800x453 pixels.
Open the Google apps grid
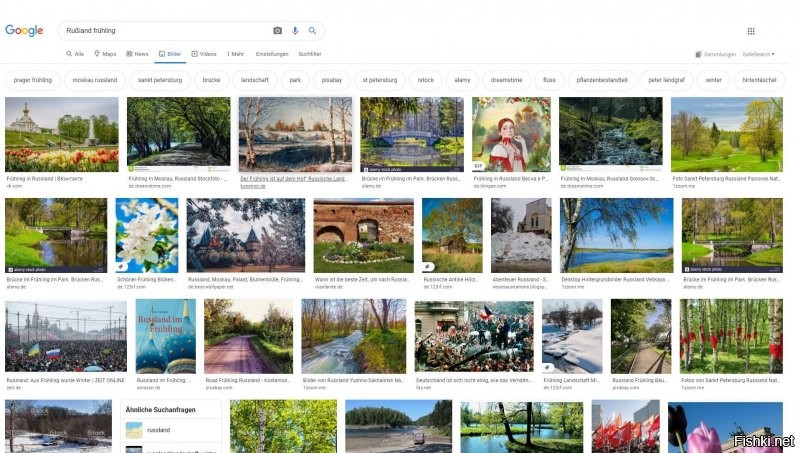[751, 31]
